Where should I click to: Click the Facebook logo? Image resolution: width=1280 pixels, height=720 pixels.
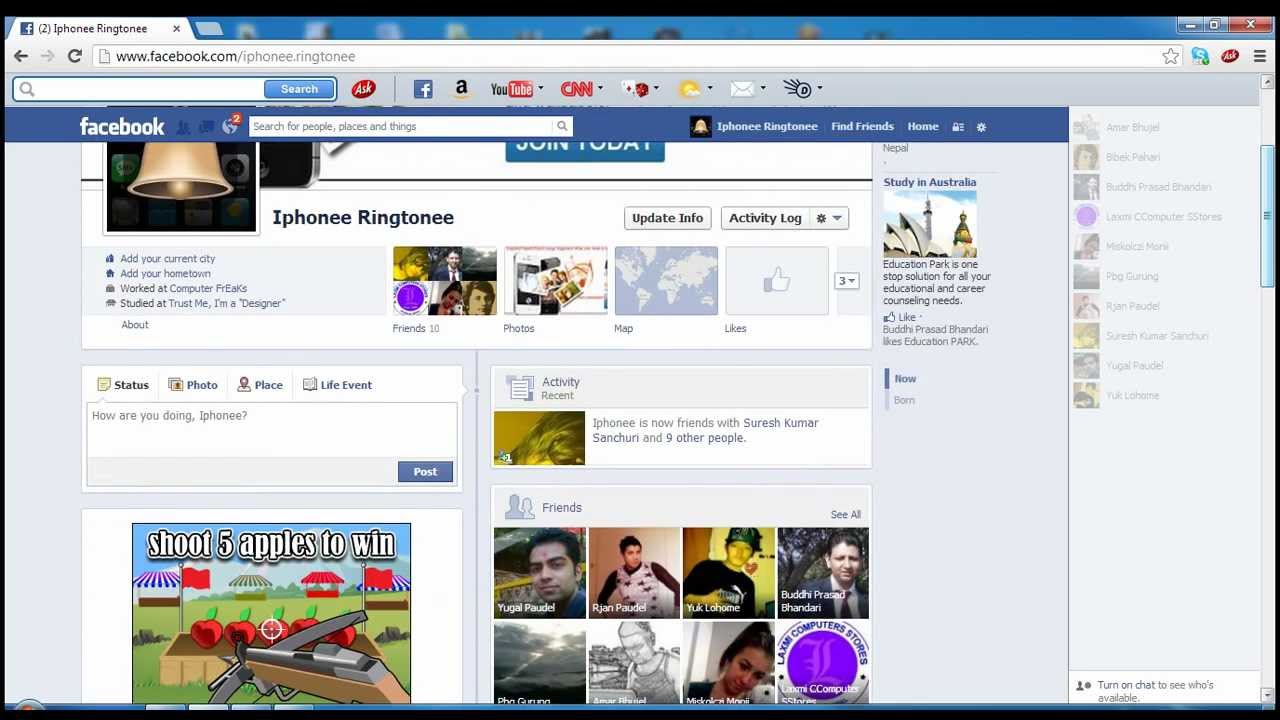click(x=122, y=126)
